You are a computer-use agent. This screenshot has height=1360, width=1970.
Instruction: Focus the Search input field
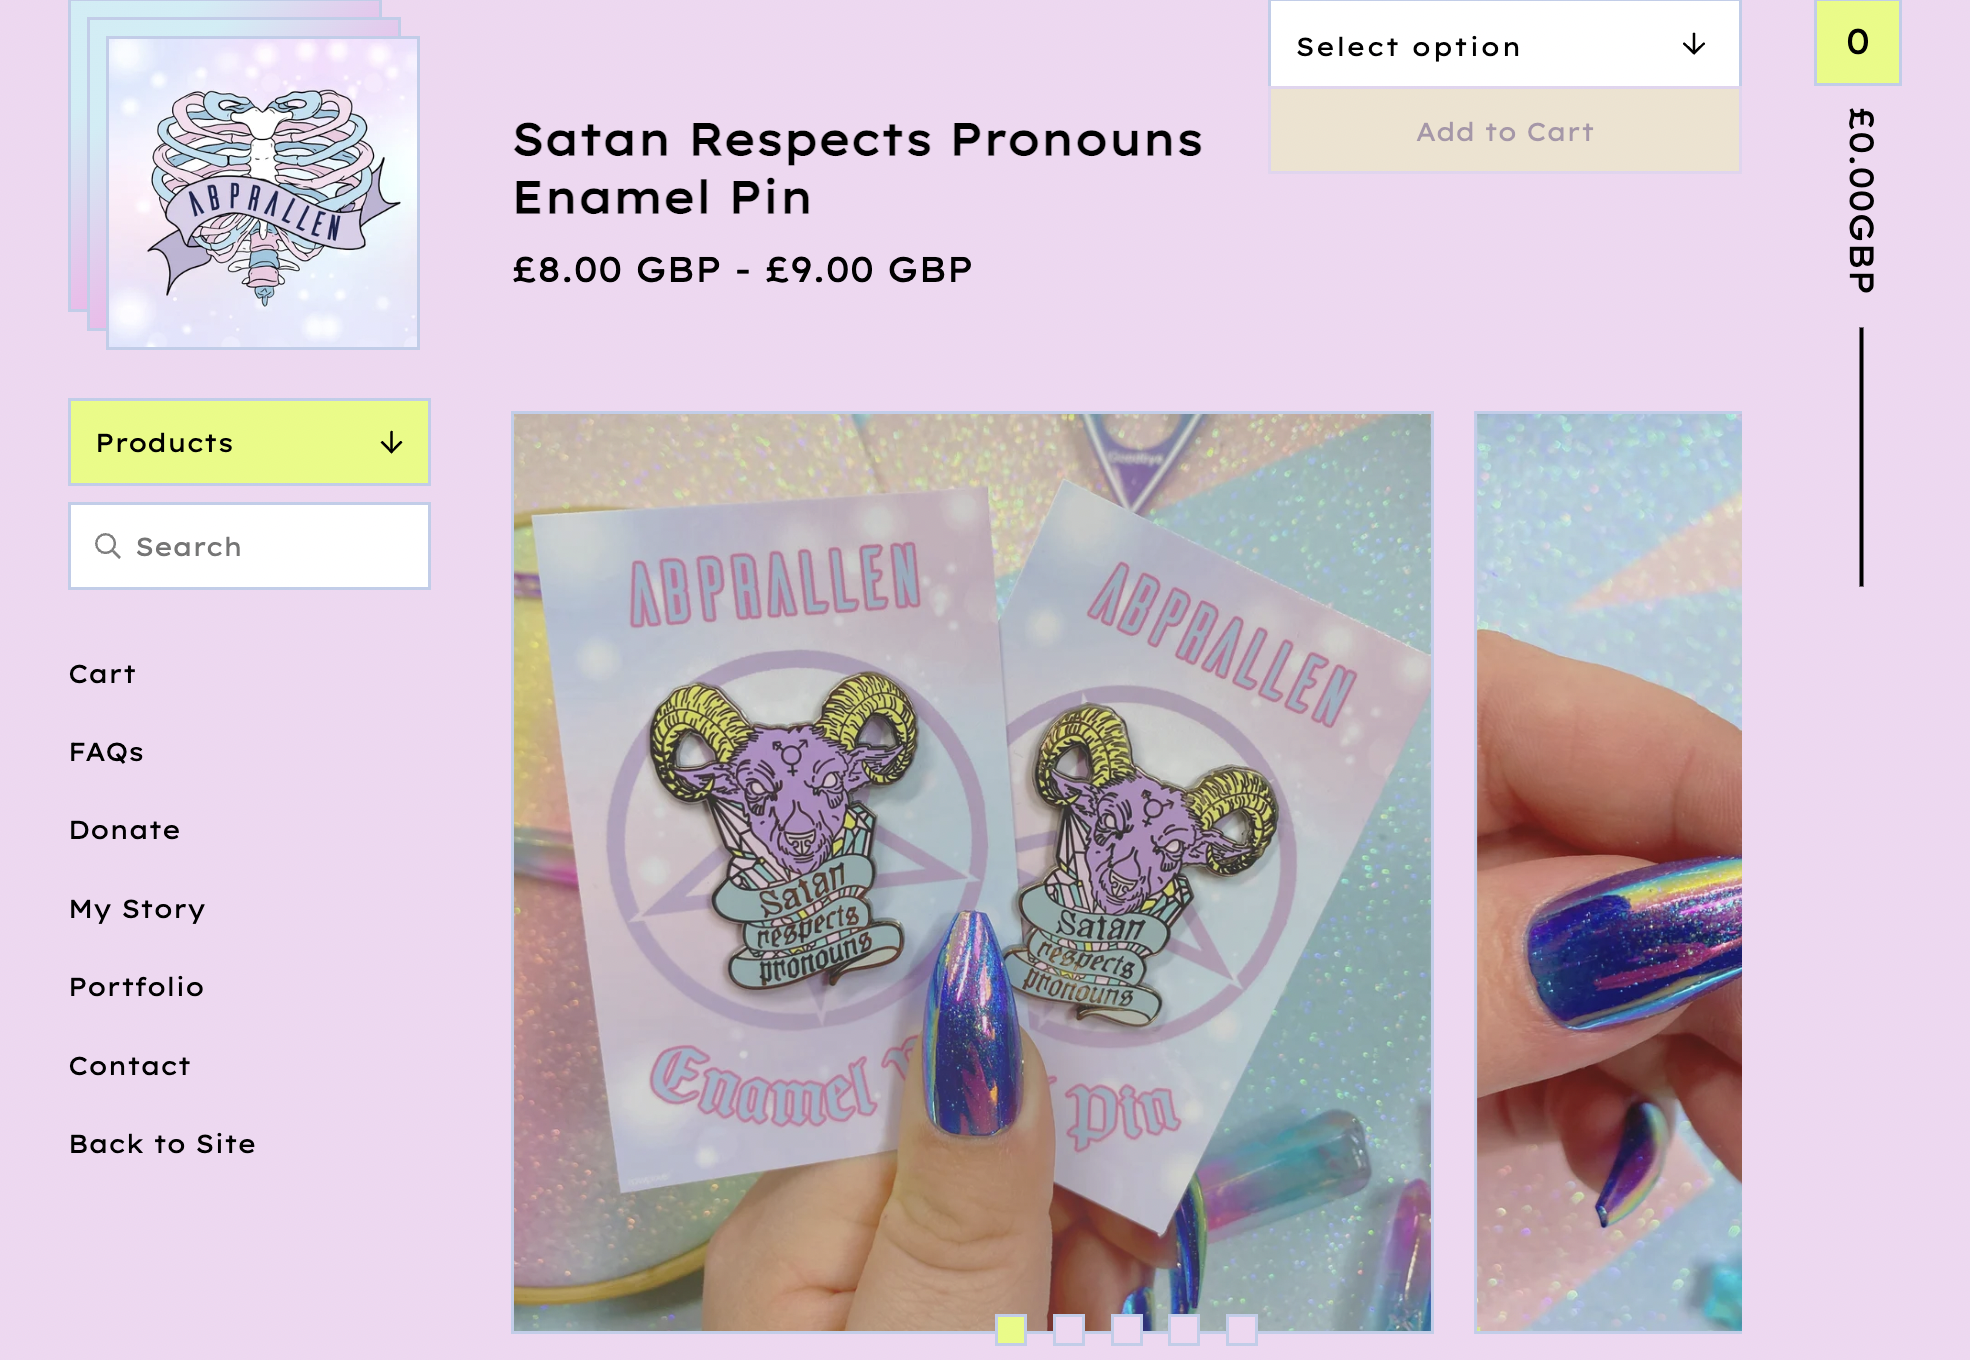click(x=249, y=546)
